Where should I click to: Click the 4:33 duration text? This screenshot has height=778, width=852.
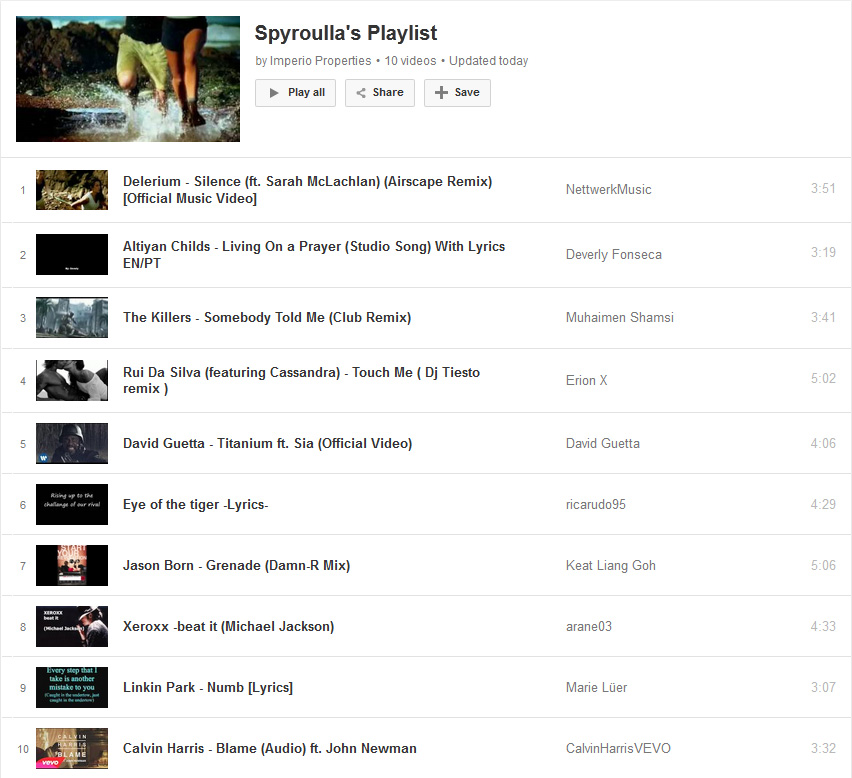click(823, 626)
